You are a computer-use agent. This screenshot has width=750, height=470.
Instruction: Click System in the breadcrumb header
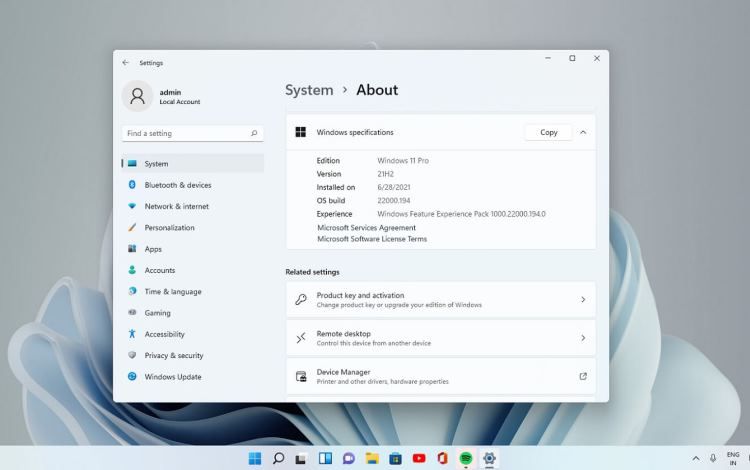[309, 90]
